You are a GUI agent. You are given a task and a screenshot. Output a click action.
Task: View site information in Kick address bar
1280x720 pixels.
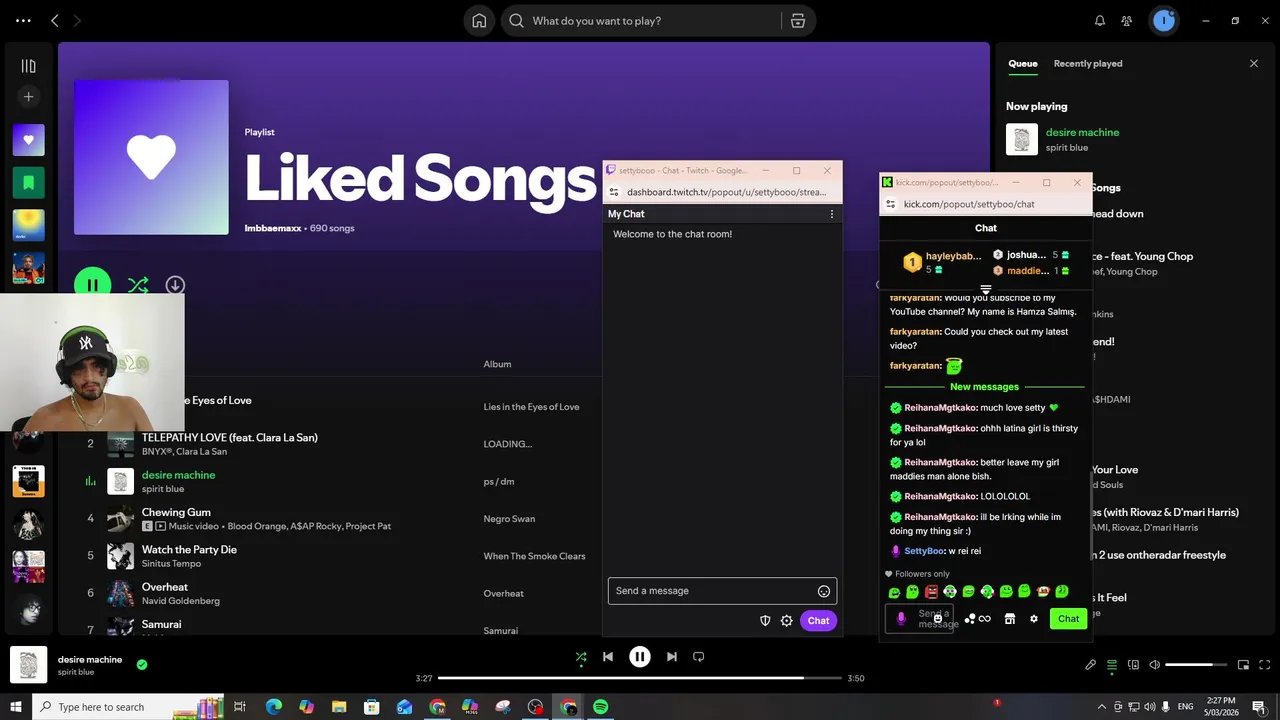[x=890, y=204]
